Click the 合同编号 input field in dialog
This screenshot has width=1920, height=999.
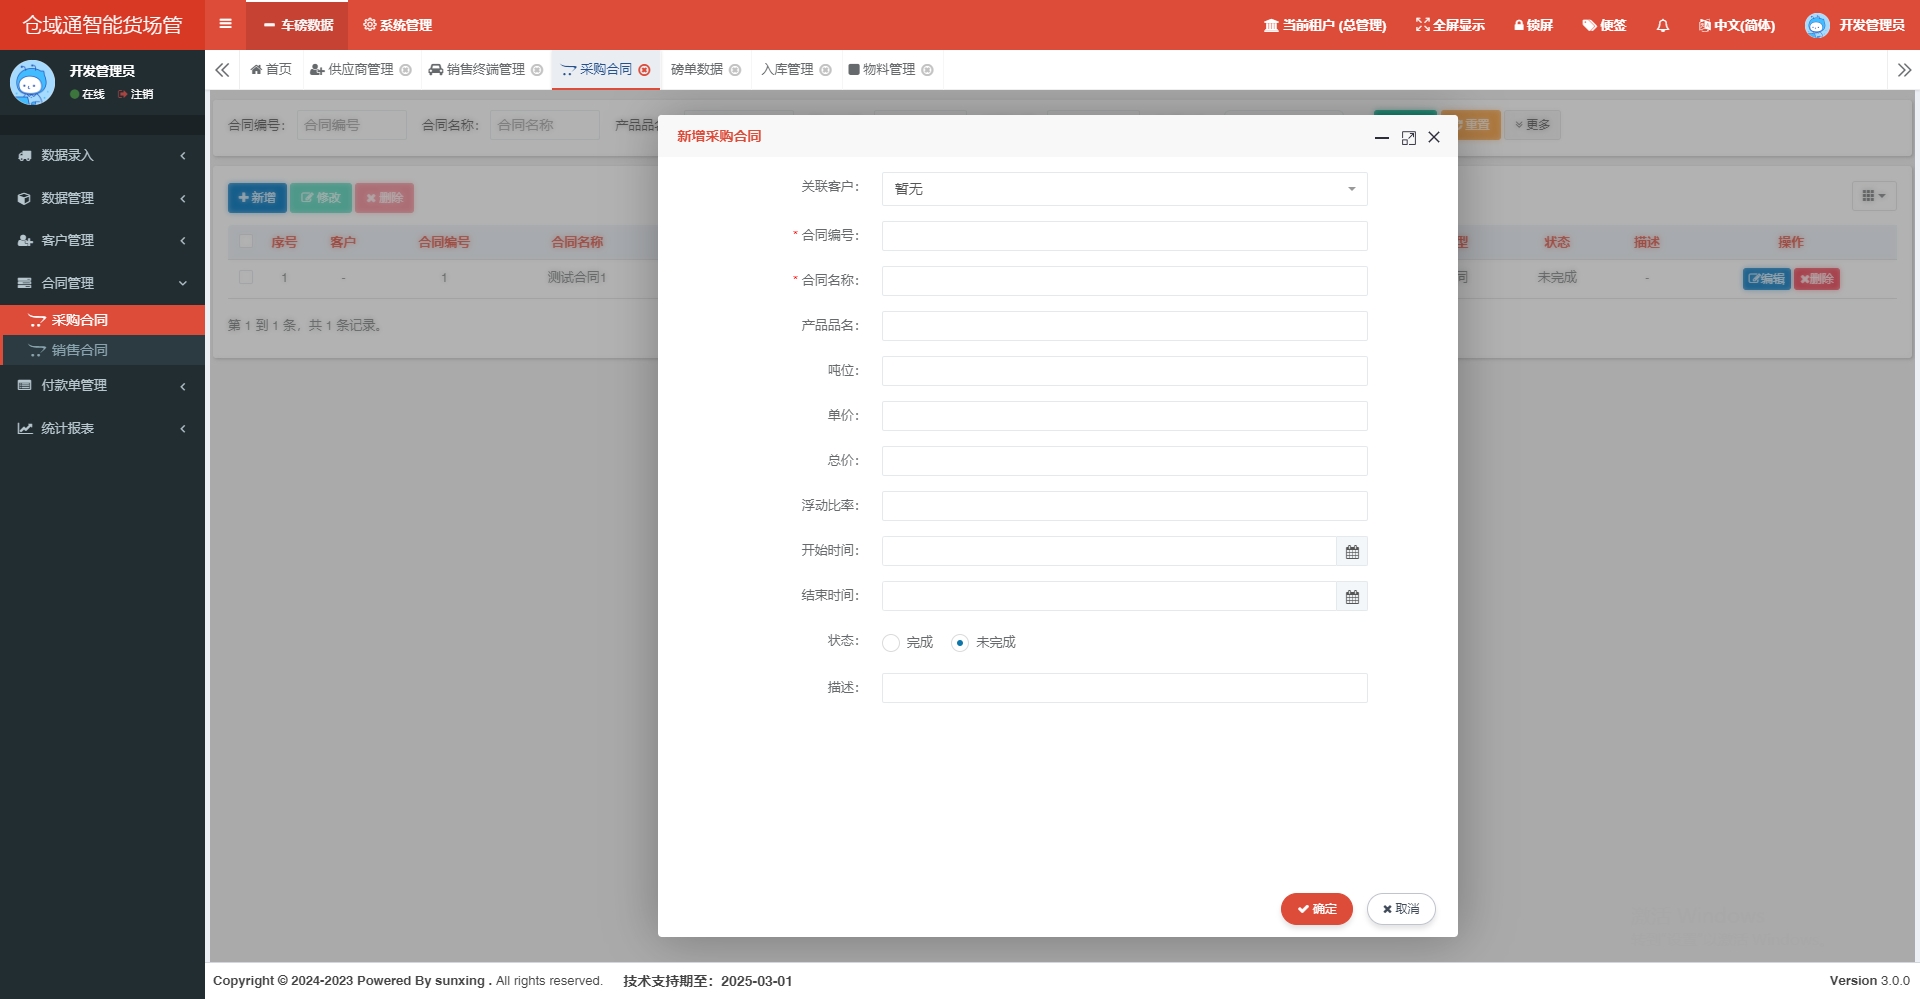tap(1124, 236)
